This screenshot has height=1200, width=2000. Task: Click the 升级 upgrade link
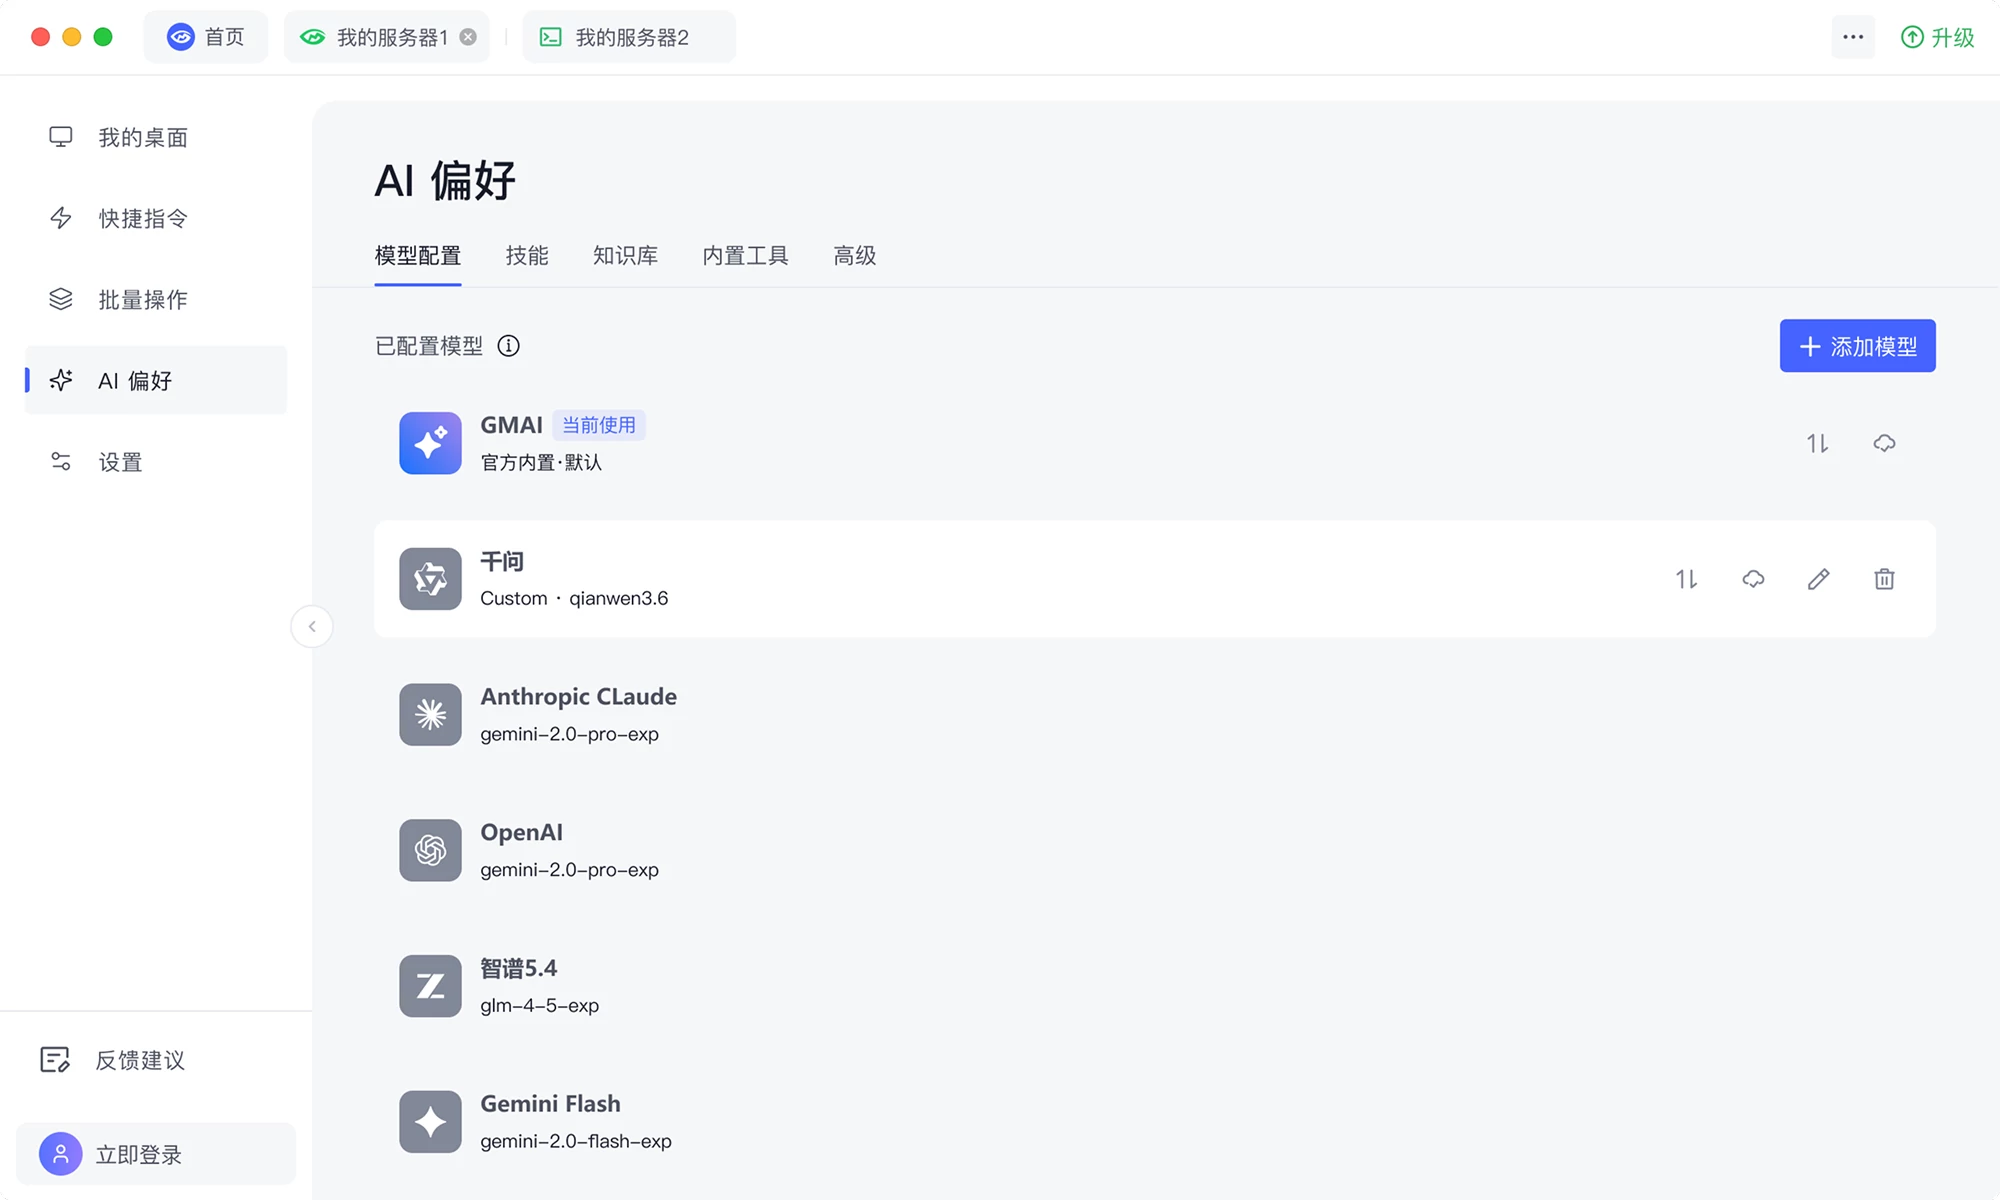click(x=1937, y=37)
